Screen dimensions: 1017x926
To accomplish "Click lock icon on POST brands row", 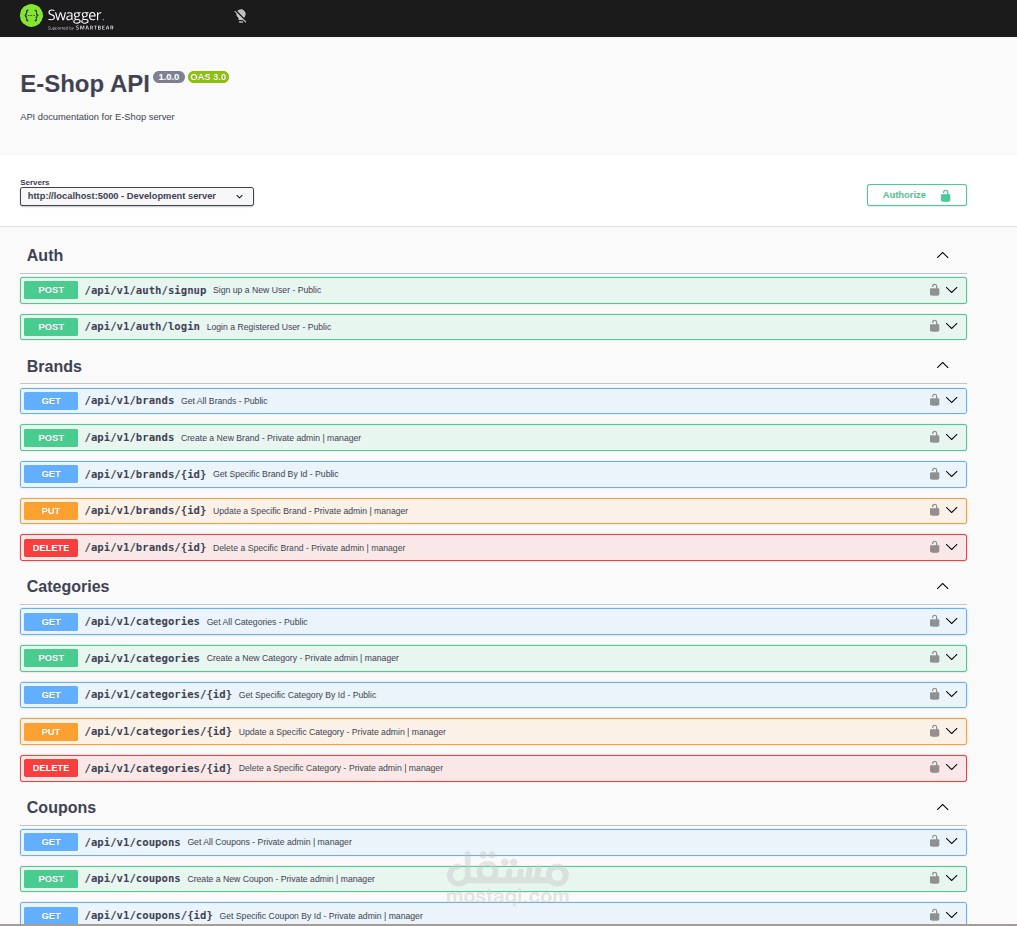I will tap(934, 437).
